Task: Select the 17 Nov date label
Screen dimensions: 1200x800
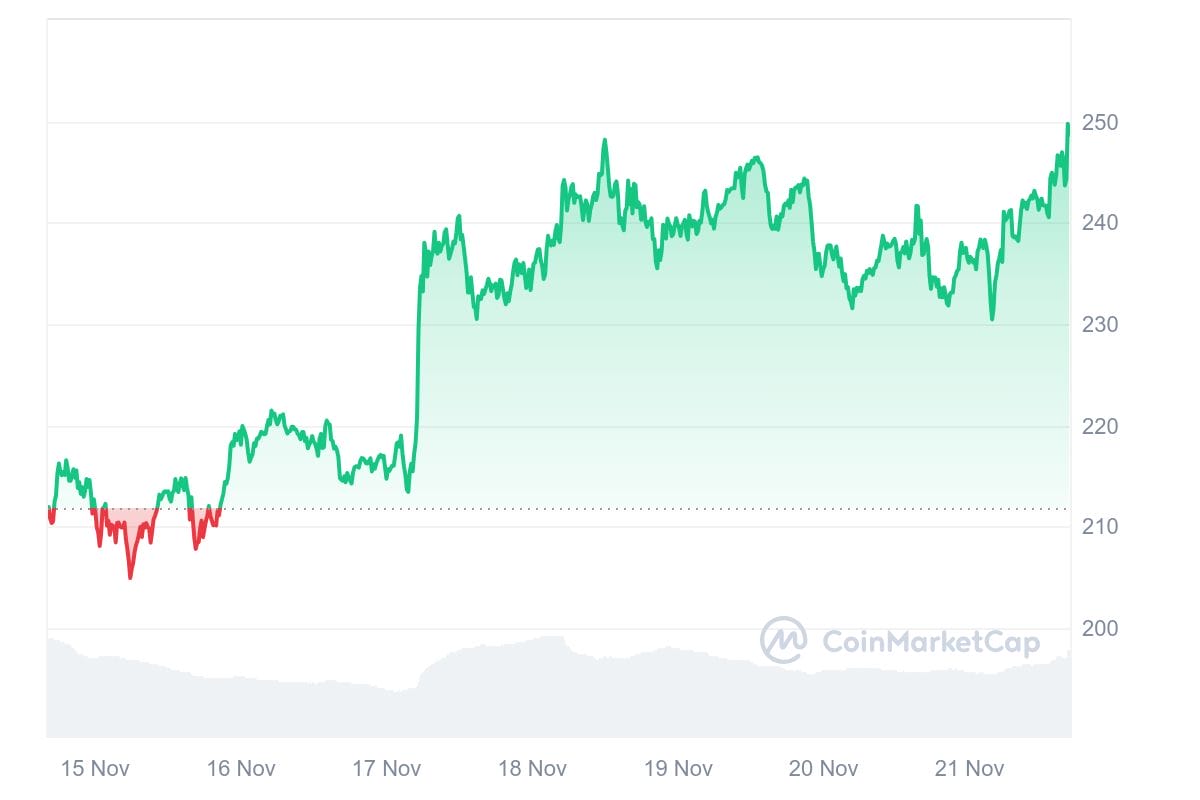Action: [x=387, y=768]
